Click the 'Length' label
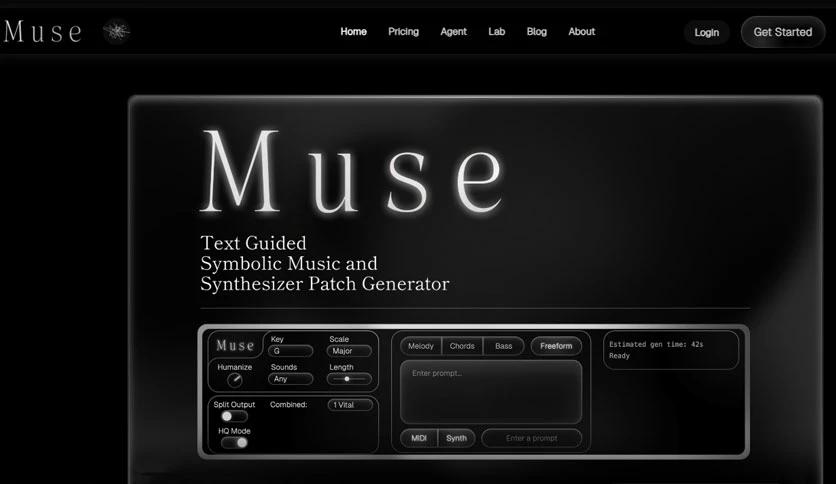 341,367
